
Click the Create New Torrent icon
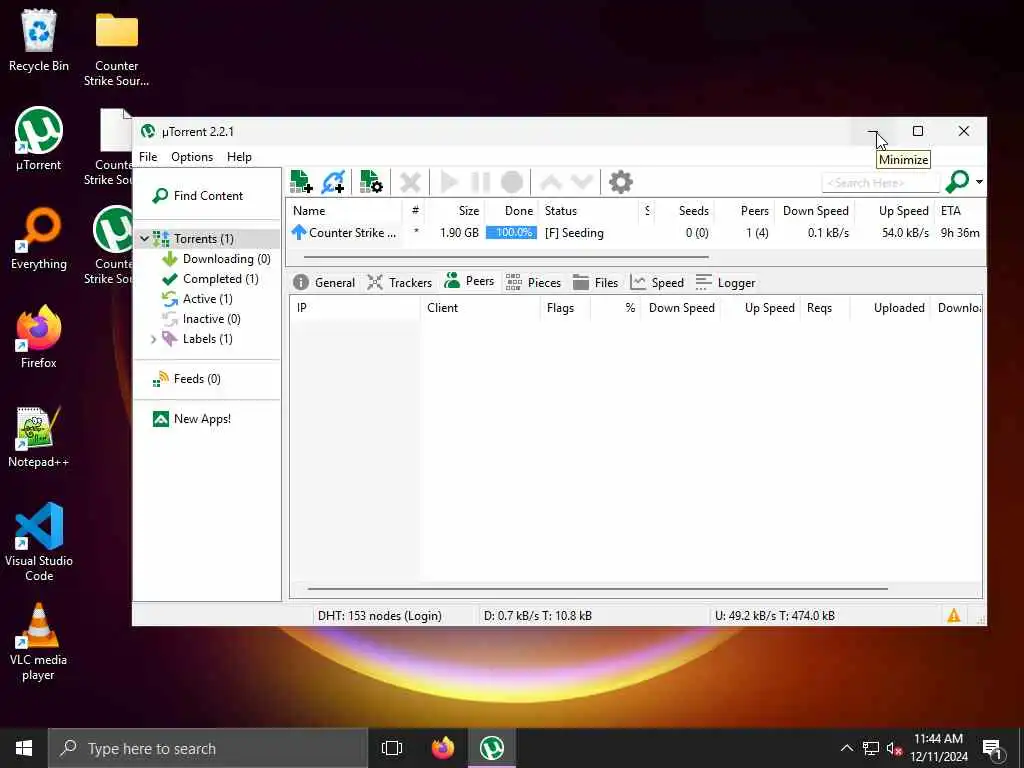coord(371,182)
